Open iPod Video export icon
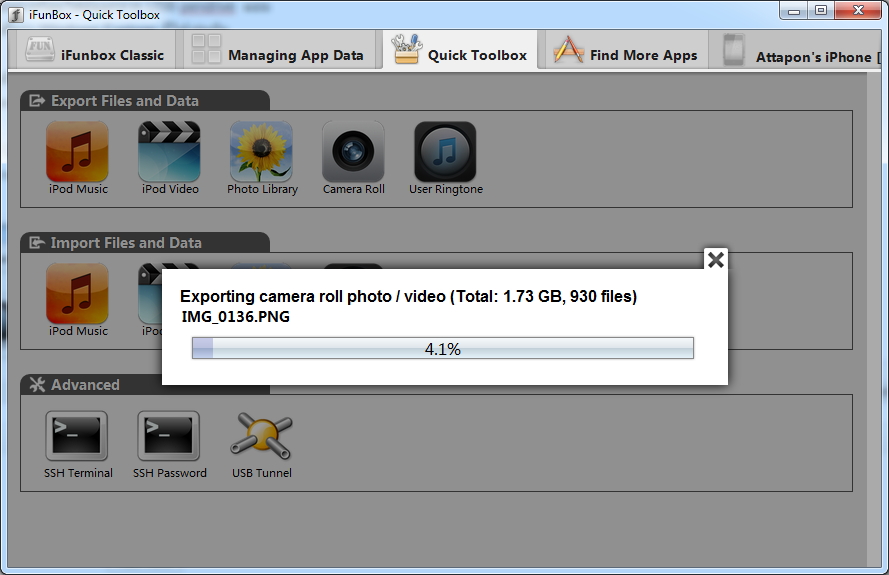This screenshot has width=889, height=575. click(170, 152)
